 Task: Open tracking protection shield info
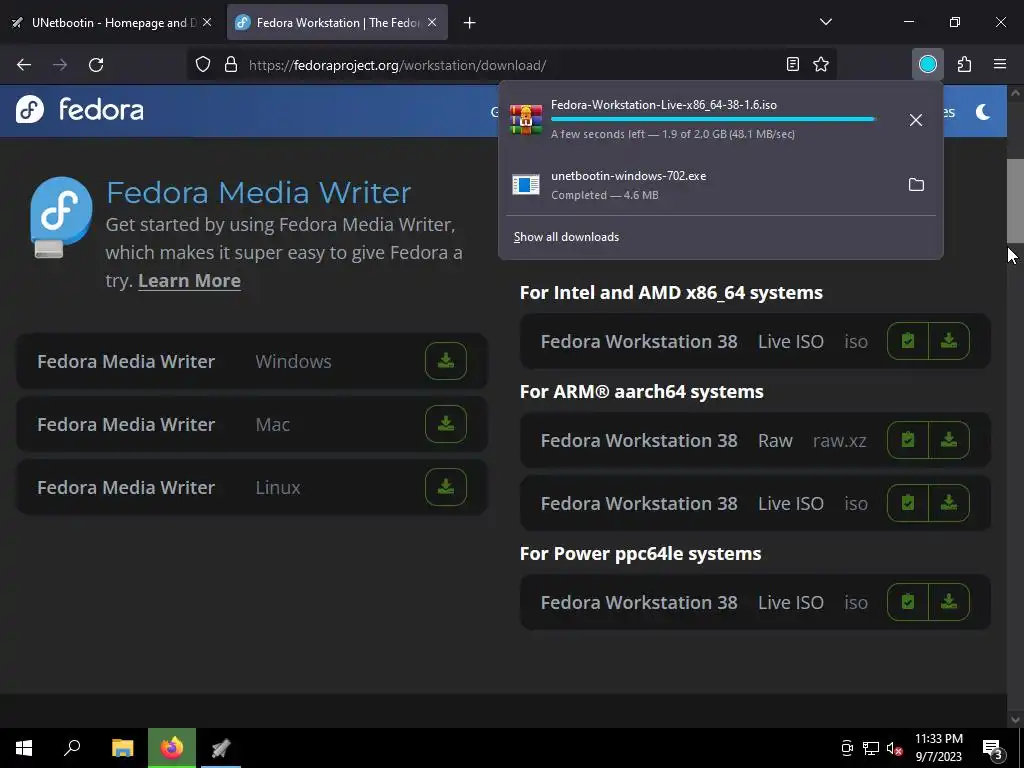pyautogui.click(x=203, y=64)
